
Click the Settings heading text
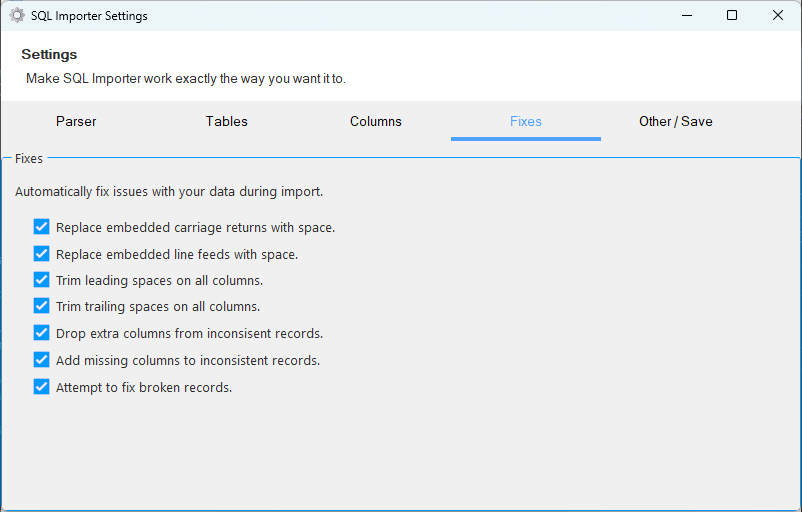pyautogui.click(x=49, y=55)
